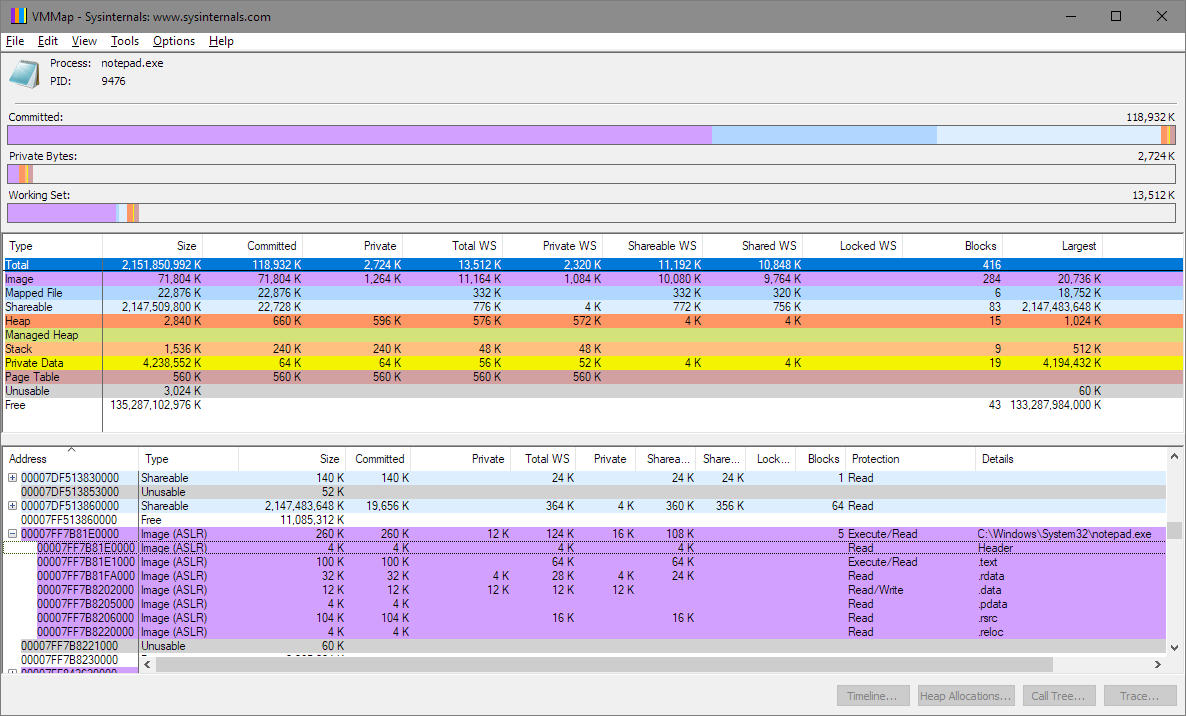Click the C:\Windows\System32\notepad.exe details path

click(1064, 534)
